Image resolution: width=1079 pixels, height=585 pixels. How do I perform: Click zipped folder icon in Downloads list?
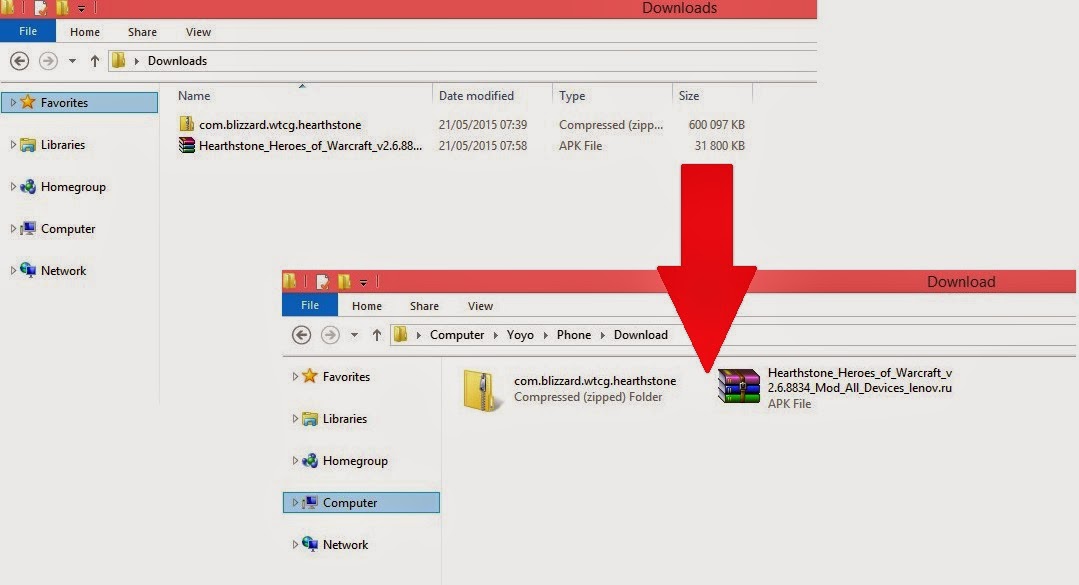[x=186, y=124]
